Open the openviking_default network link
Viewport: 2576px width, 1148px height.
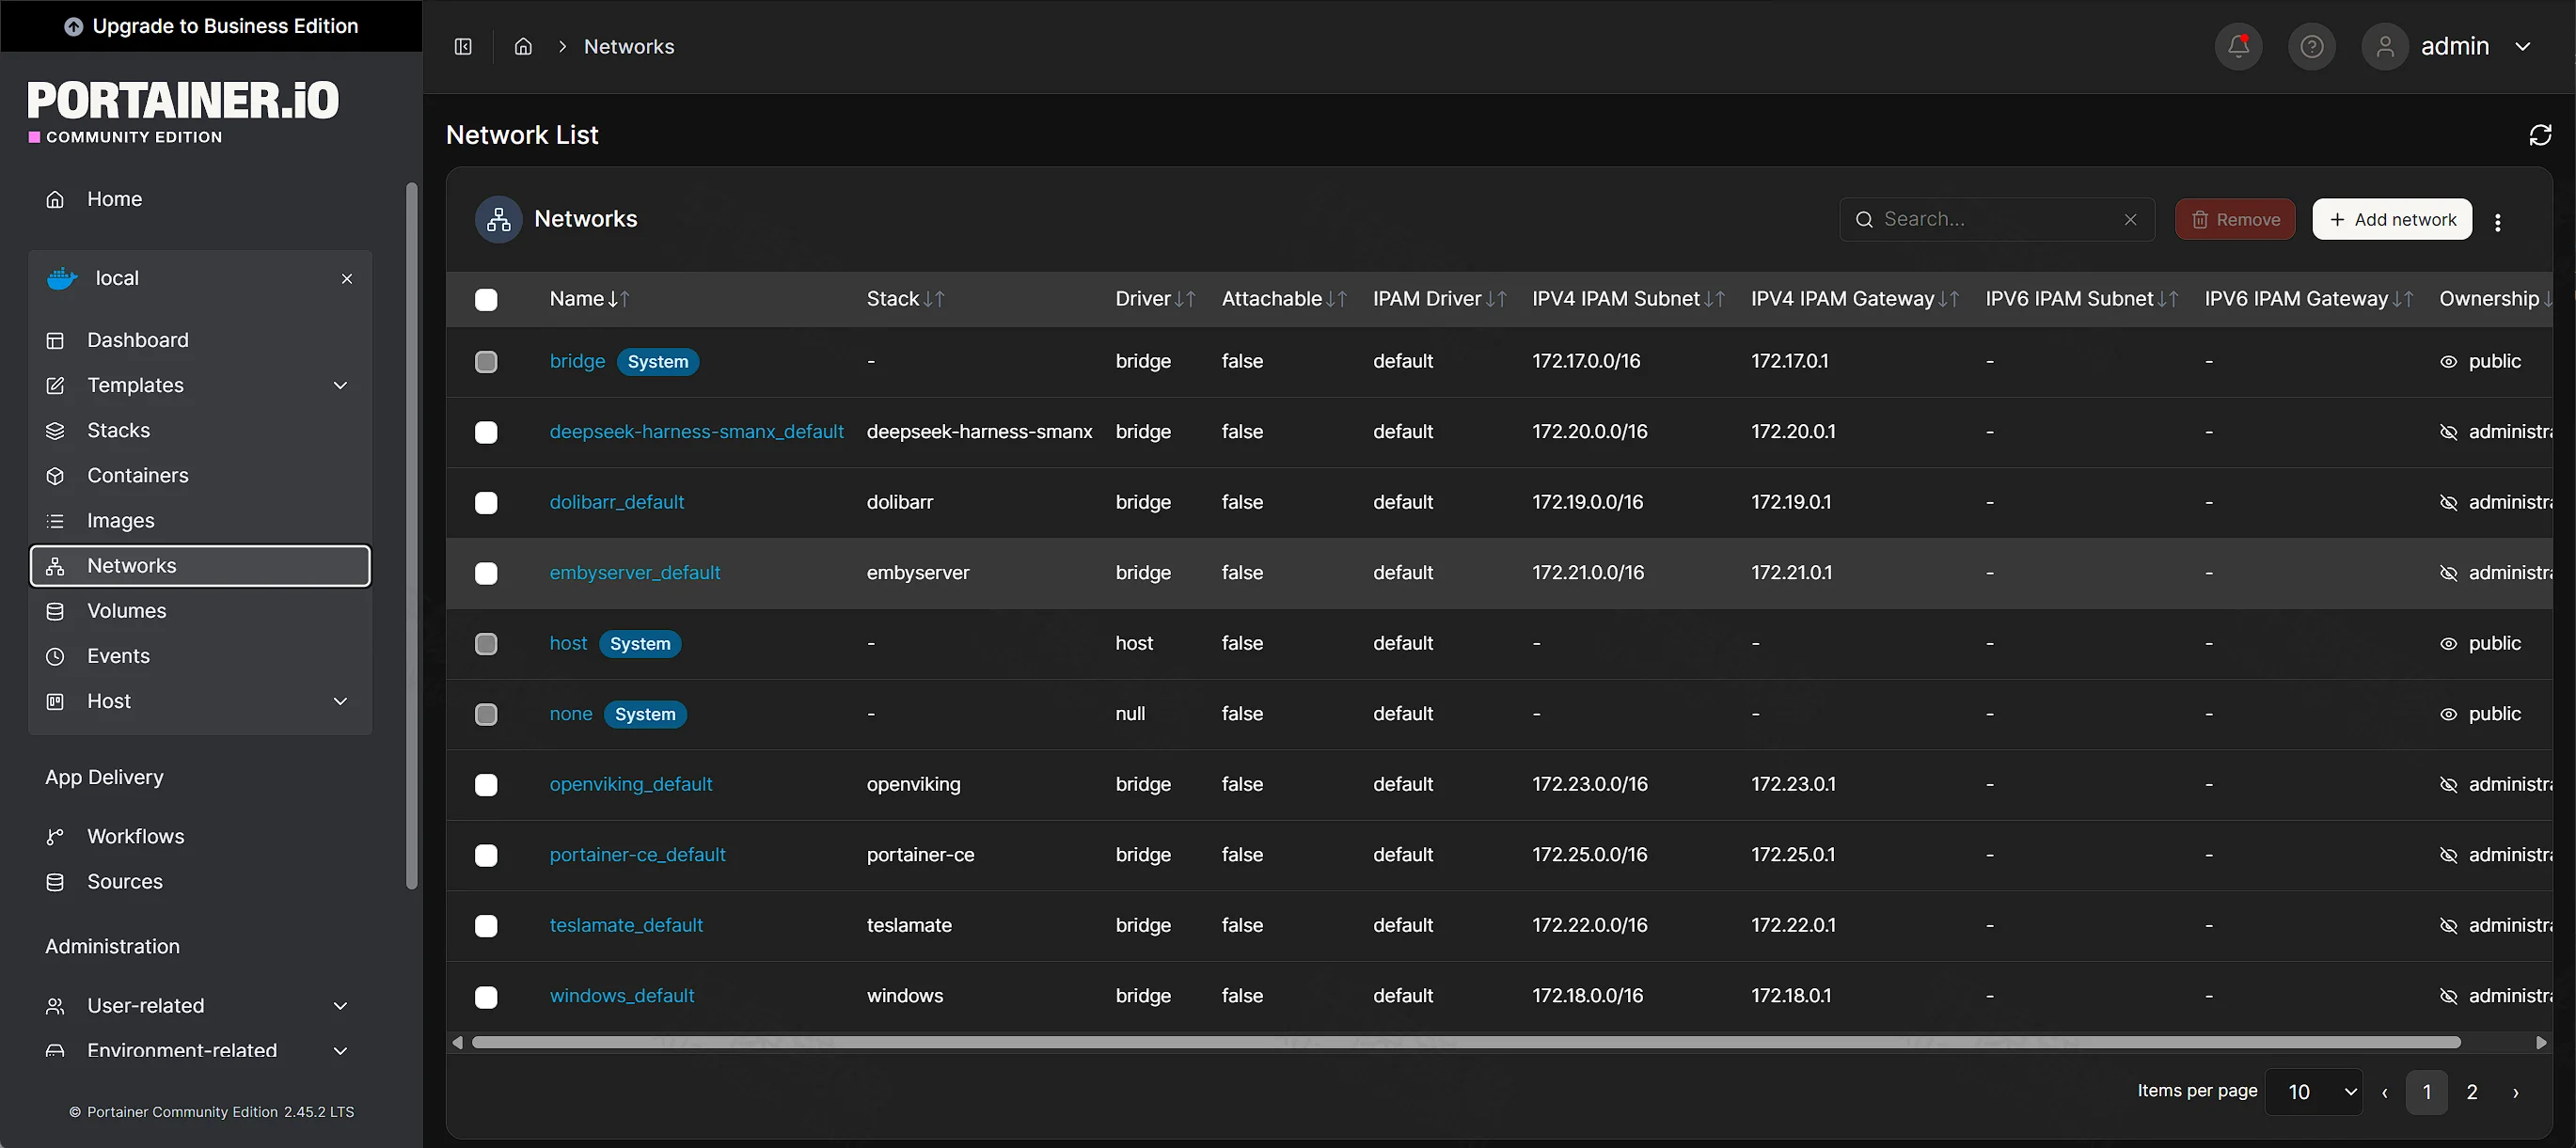(630, 785)
